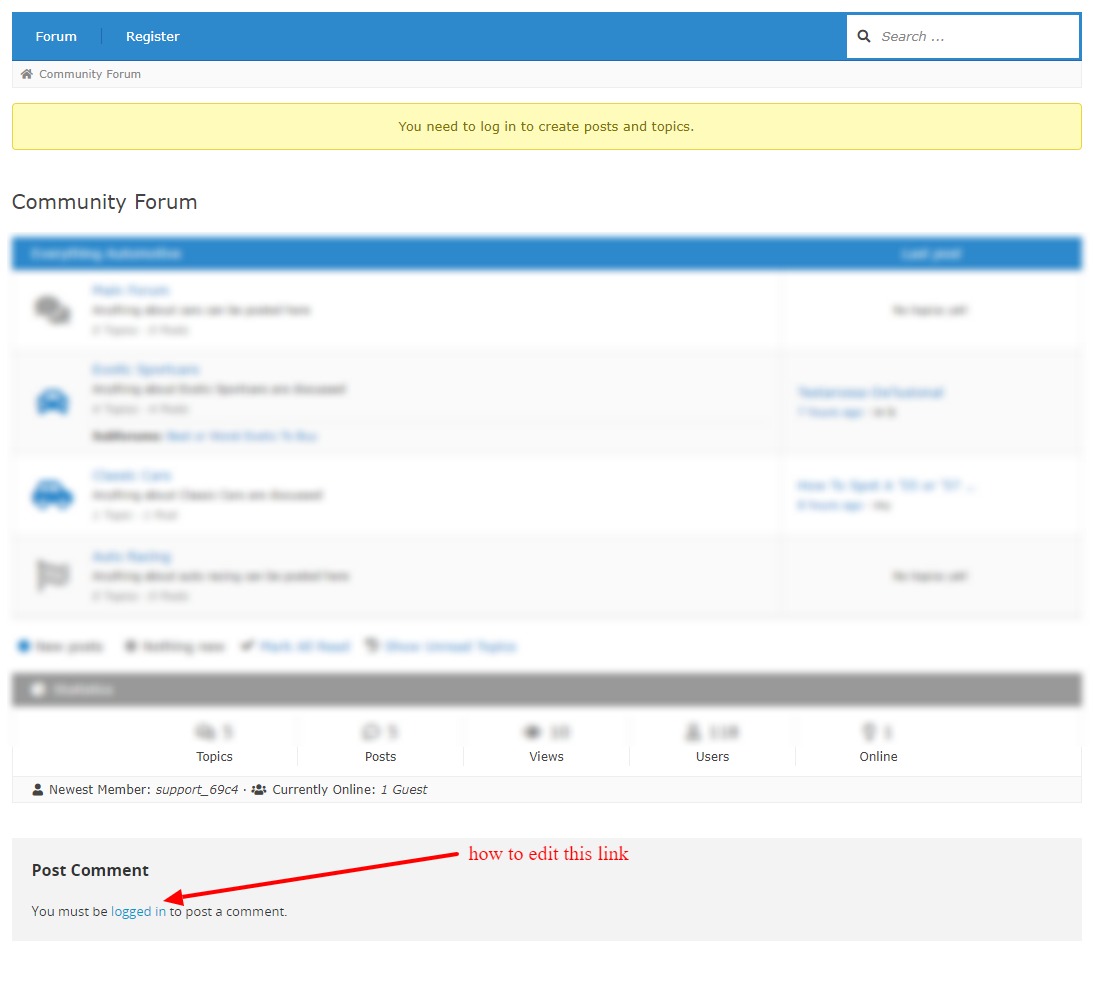Toggle the Nothing new gray indicator
Screen dimensions: 1094x995
coord(130,645)
